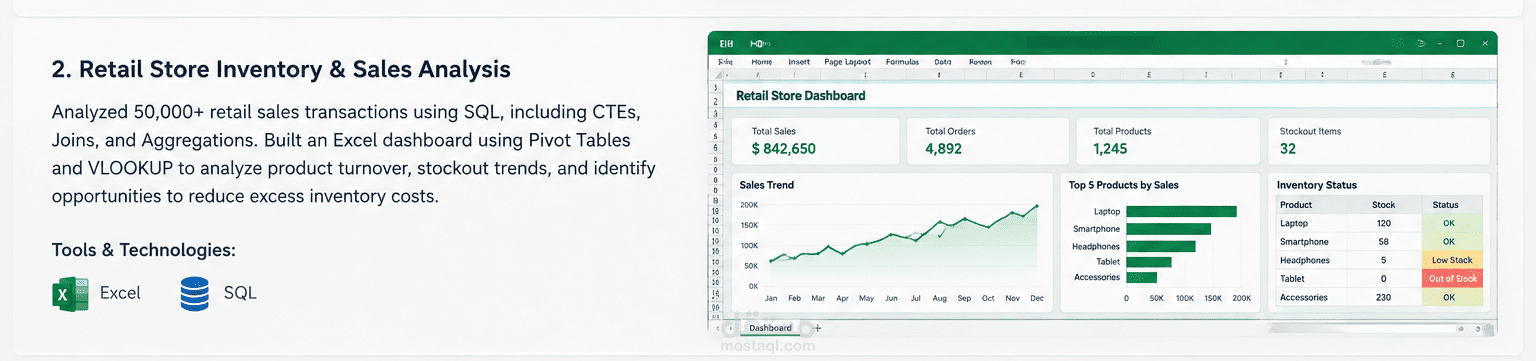This screenshot has height=361, width=1536.
Task: Click the "Dec" label on Sales Trend axis
Action: tap(1036, 298)
